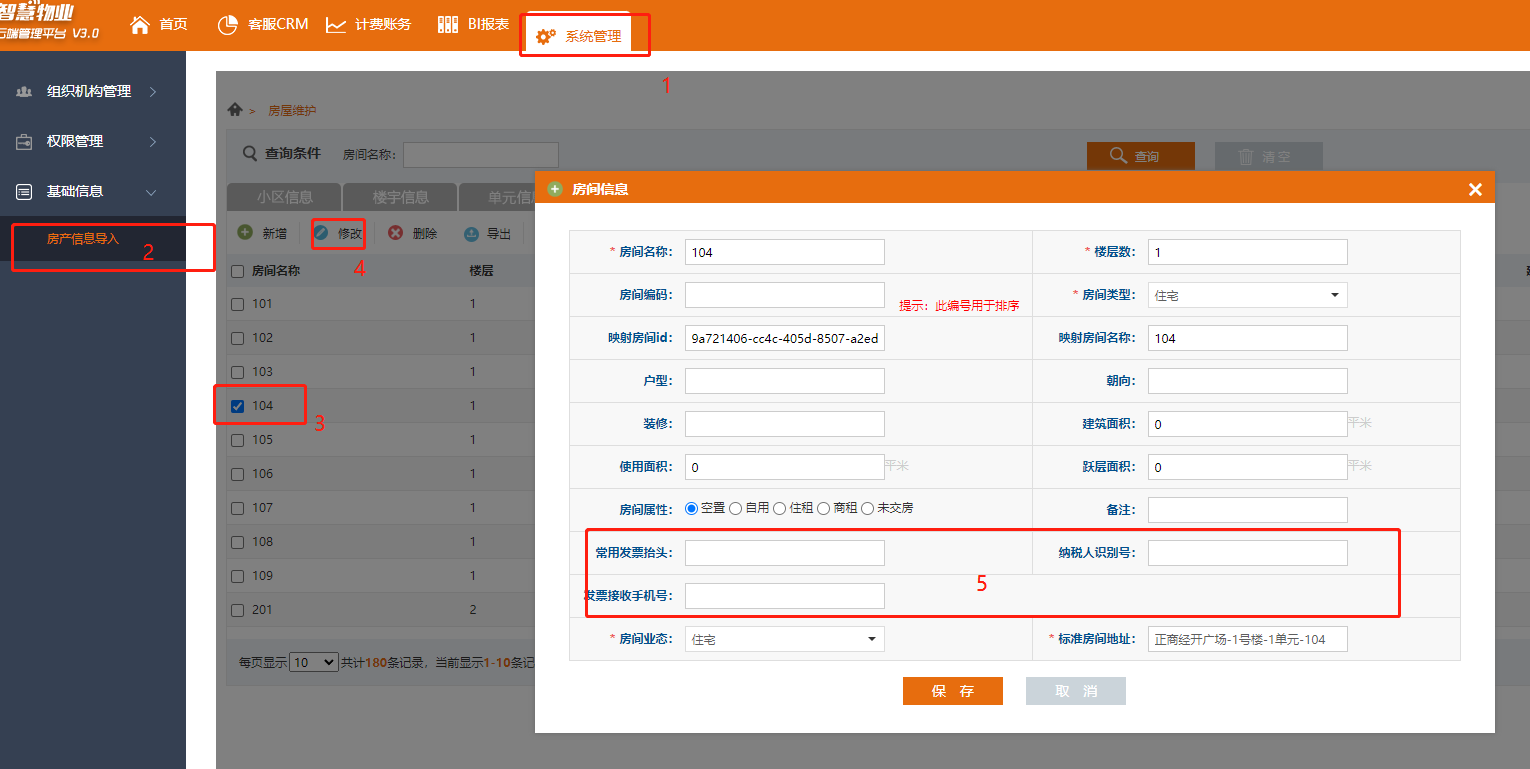Click the 清空 button
This screenshot has width=1530, height=769.
click(x=1268, y=156)
